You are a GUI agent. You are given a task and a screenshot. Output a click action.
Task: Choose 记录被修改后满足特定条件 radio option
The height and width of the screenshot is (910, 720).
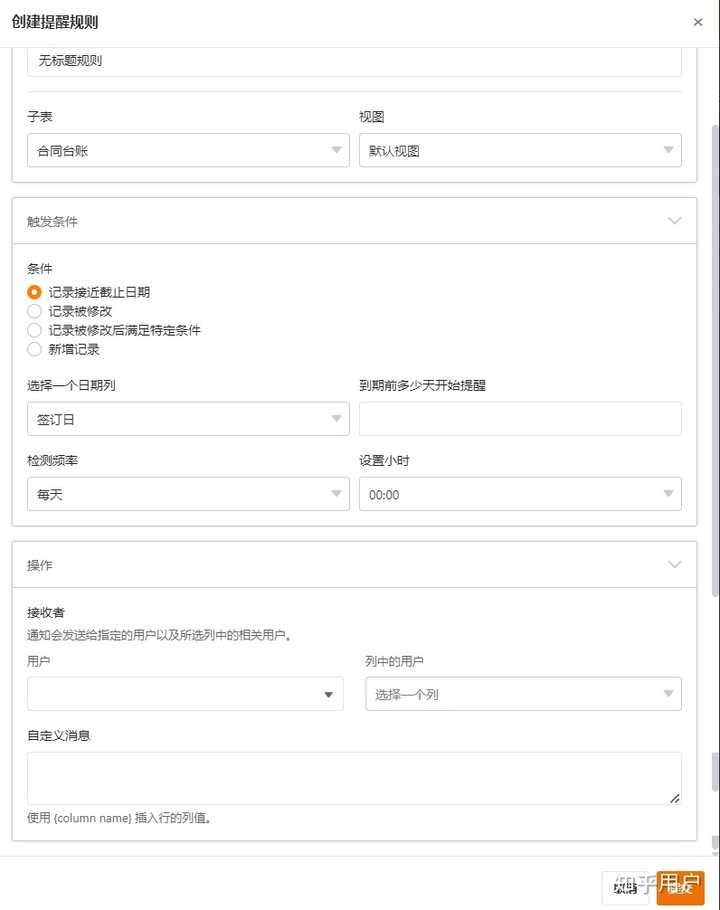coord(34,330)
